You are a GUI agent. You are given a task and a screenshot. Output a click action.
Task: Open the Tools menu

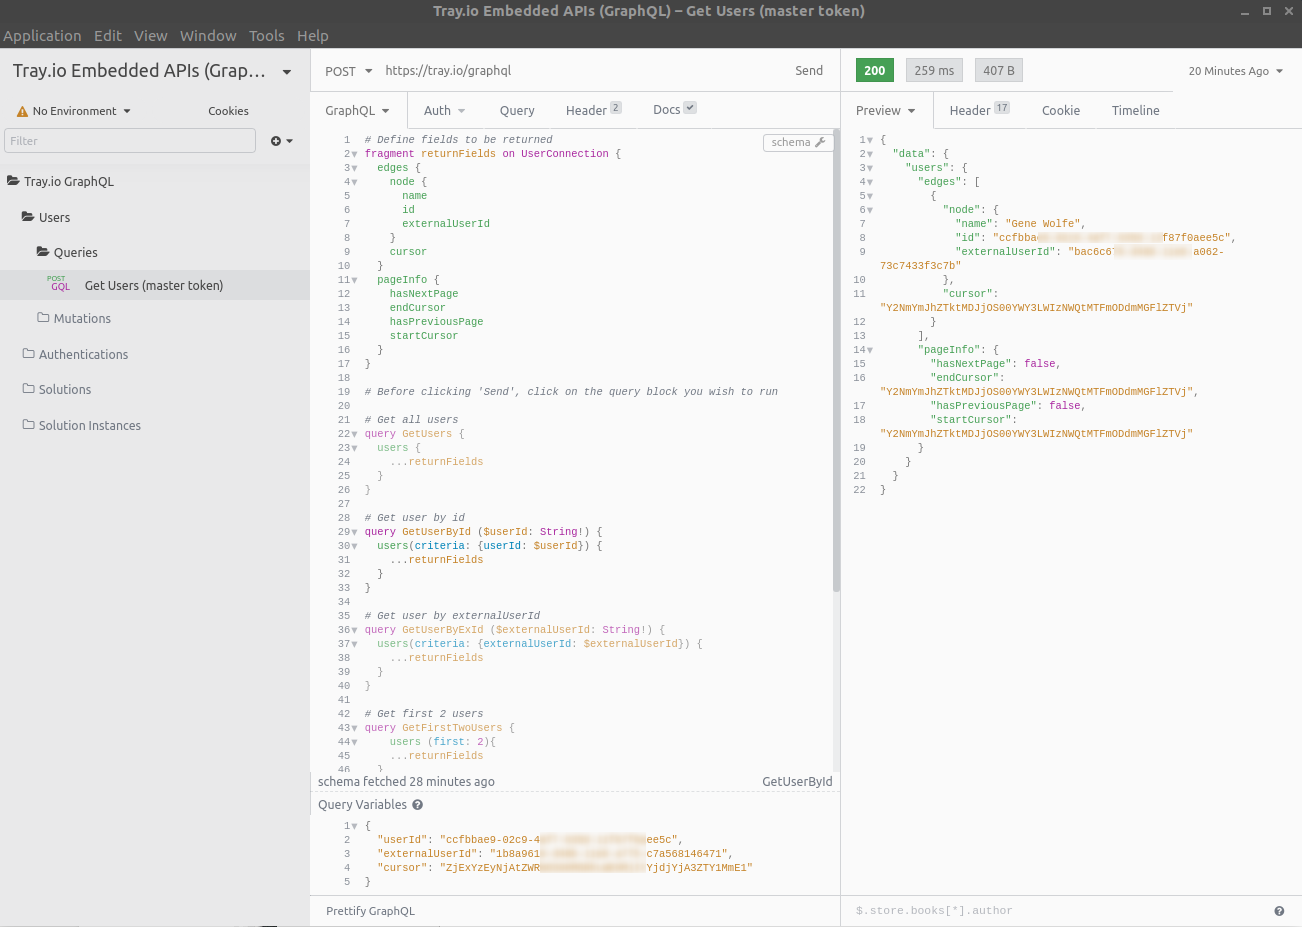coord(266,36)
